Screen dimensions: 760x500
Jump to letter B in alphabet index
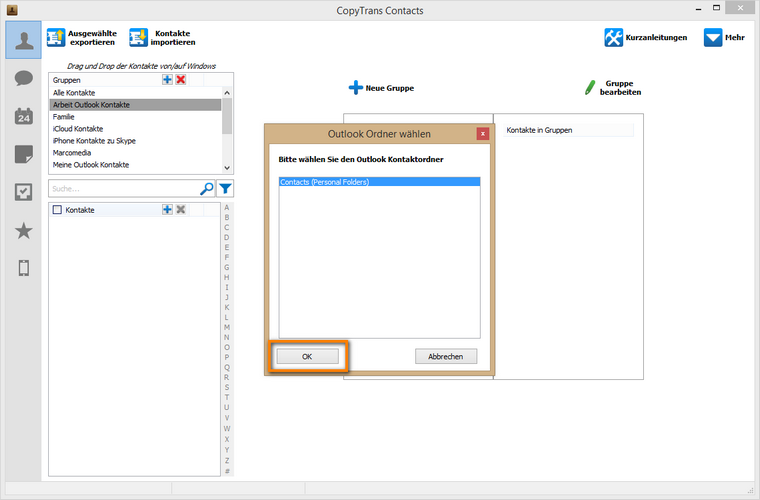(227, 218)
